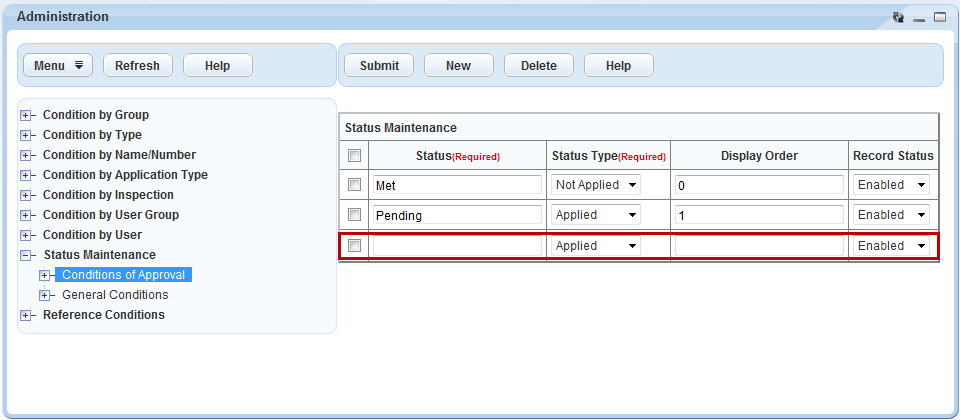The height and width of the screenshot is (420, 960).
Task: Toggle the select-all header checkbox
Action: (x=354, y=156)
